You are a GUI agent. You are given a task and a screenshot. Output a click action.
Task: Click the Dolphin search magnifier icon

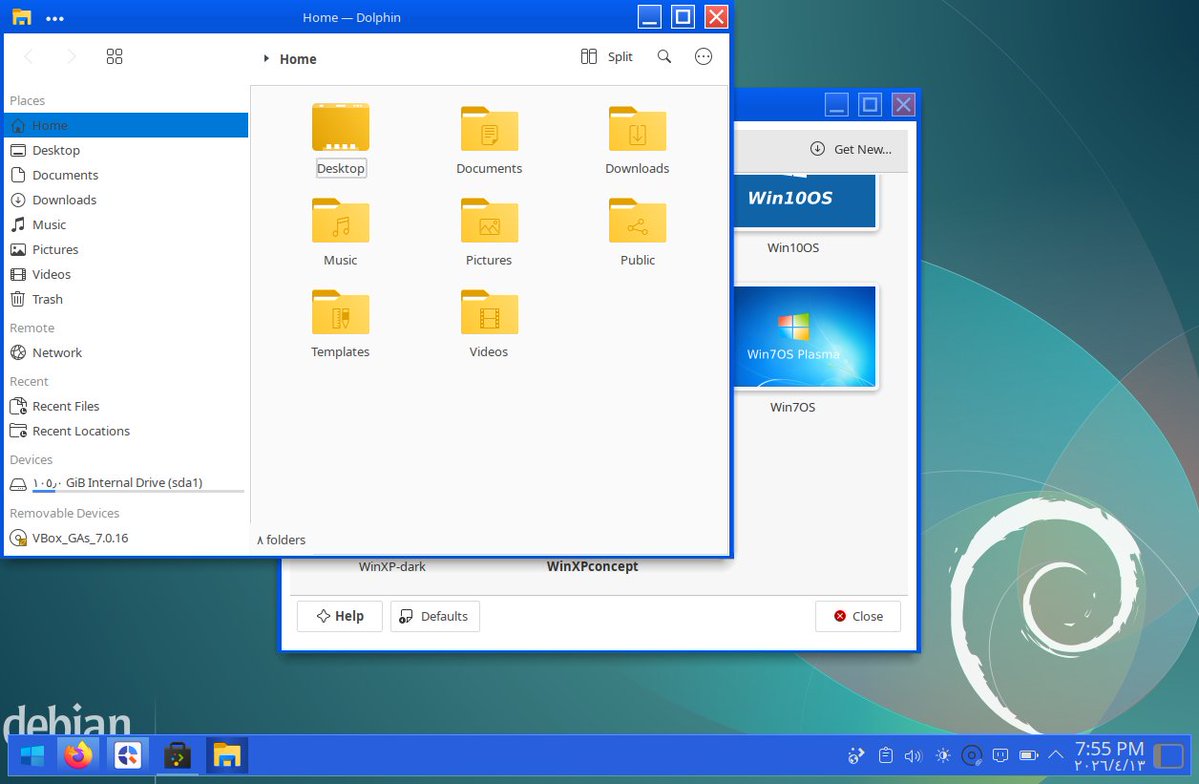[x=664, y=57]
